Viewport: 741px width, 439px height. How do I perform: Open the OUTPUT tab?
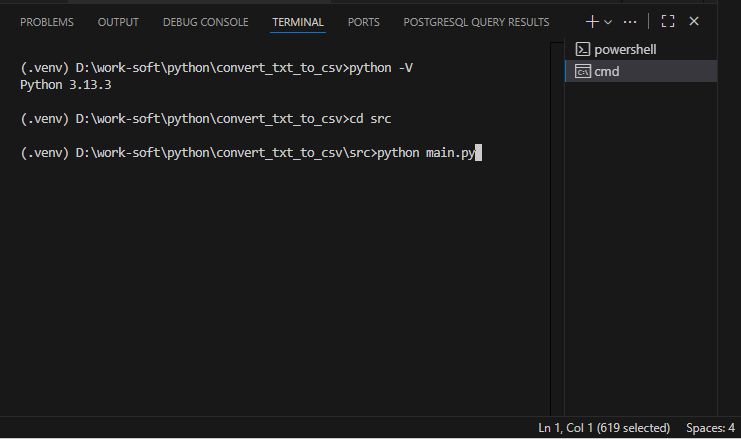tap(118, 22)
